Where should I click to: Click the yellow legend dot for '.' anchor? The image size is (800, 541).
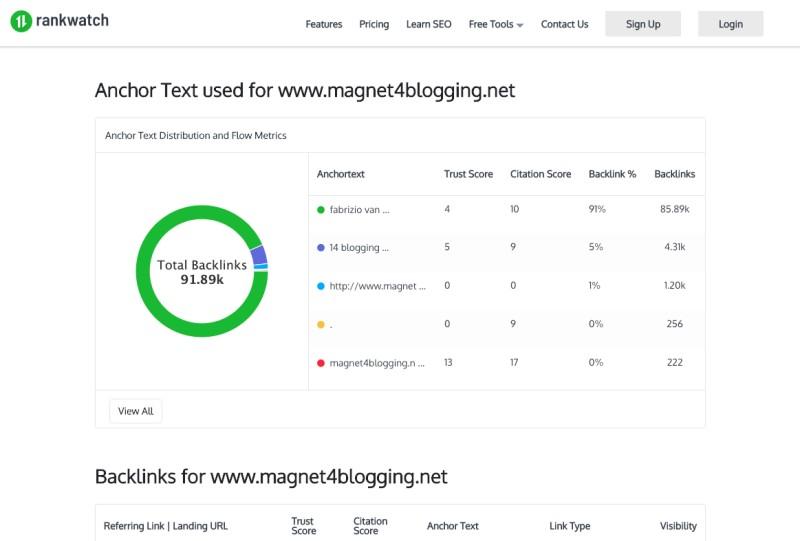(x=321, y=325)
